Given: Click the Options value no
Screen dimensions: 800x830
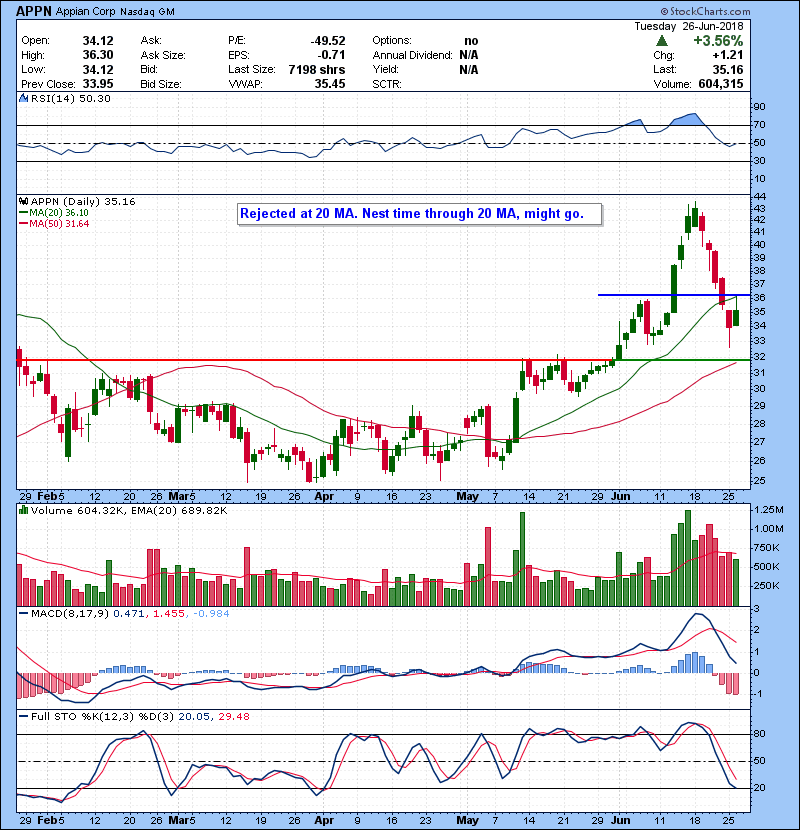Looking at the screenshot, I should point(471,41).
